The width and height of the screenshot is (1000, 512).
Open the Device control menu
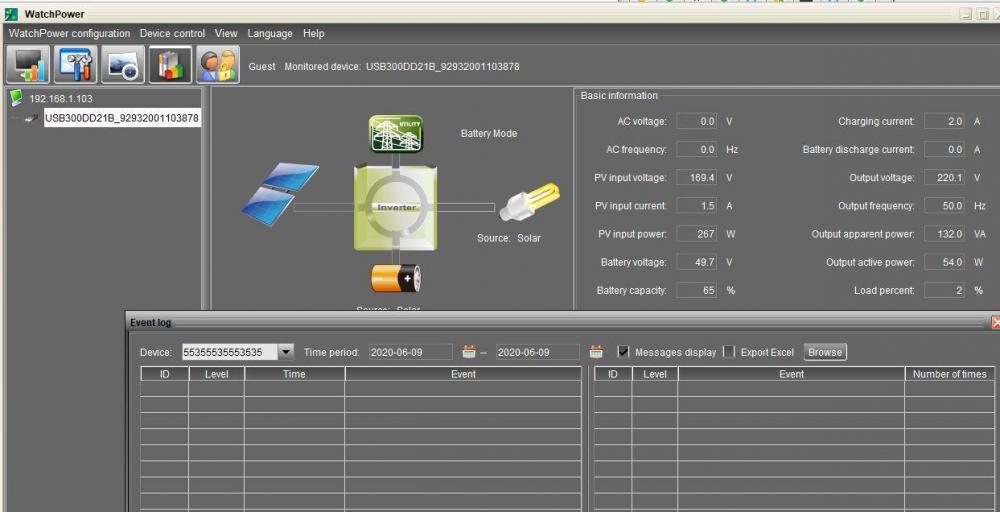pyautogui.click(x=172, y=33)
